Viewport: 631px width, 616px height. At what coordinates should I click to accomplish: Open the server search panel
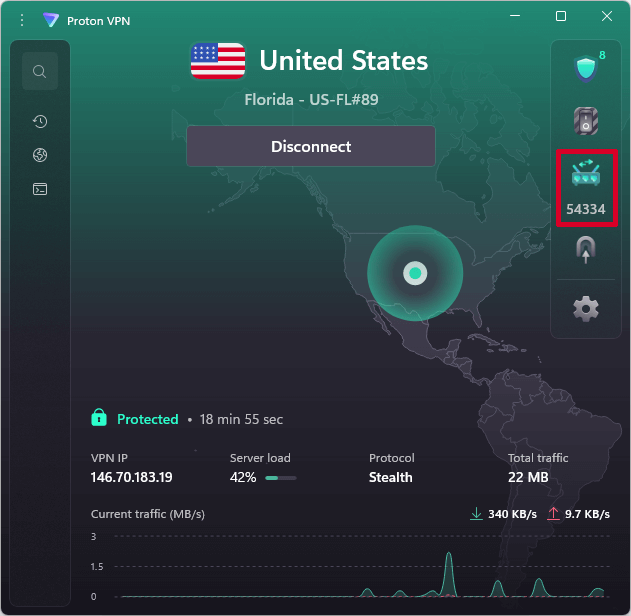[x=40, y=72]
